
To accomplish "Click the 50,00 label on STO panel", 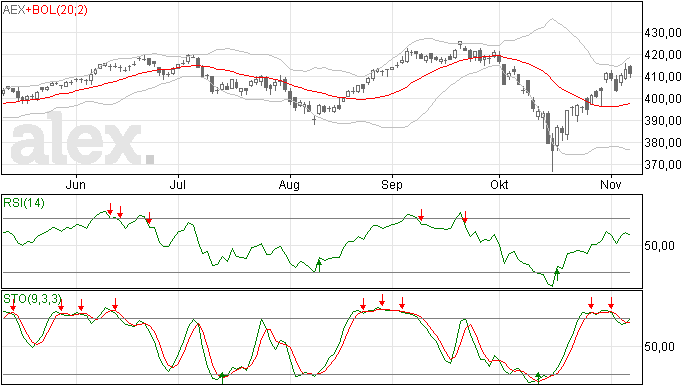I will click(x=659, y=347).
